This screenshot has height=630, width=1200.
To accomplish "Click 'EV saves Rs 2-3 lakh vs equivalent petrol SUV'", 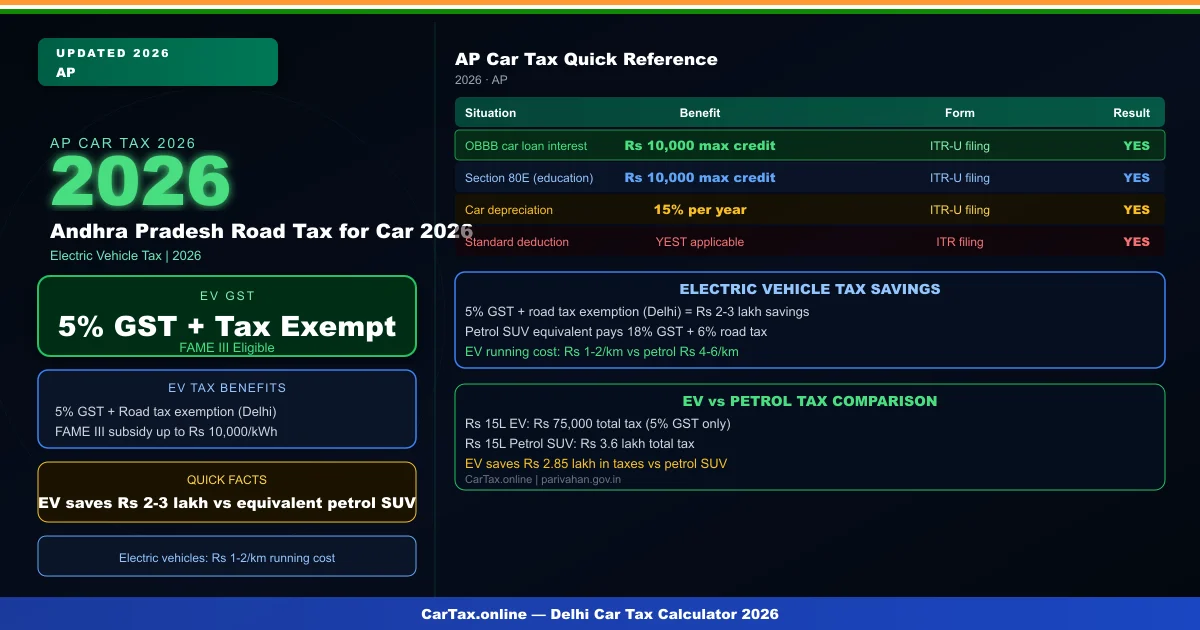I will coord(227,503).
